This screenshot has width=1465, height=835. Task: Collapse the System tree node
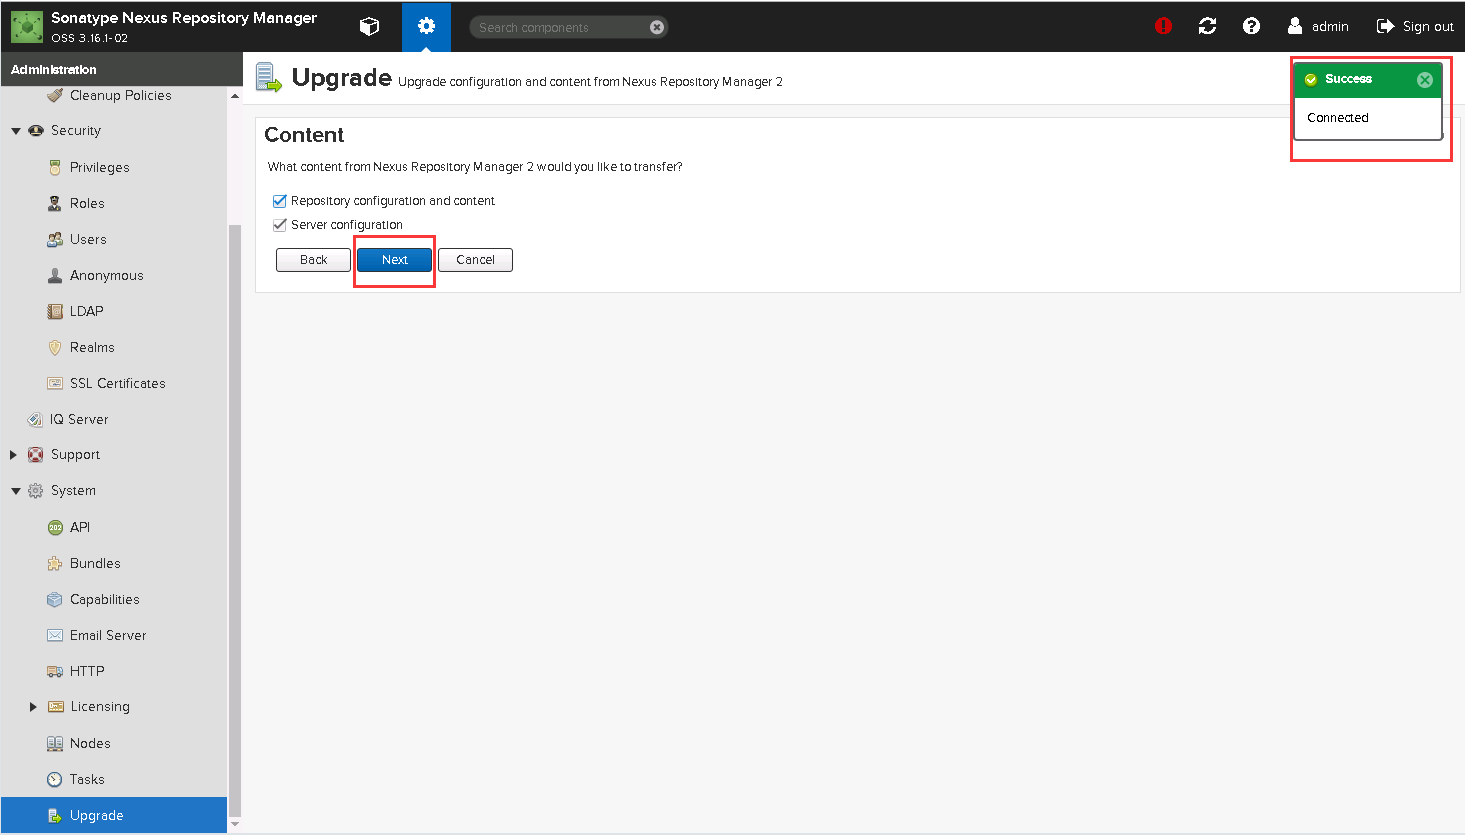click(x=16, y=491)
